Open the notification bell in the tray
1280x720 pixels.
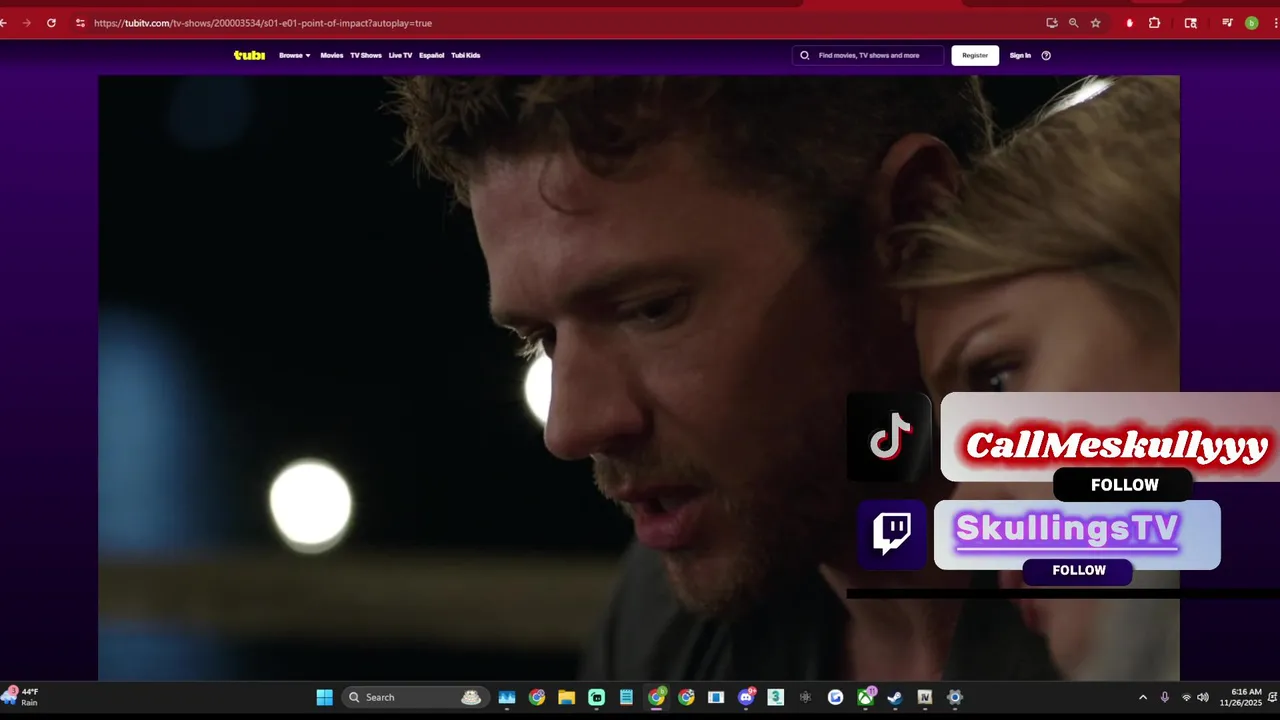pos(1272,697)
